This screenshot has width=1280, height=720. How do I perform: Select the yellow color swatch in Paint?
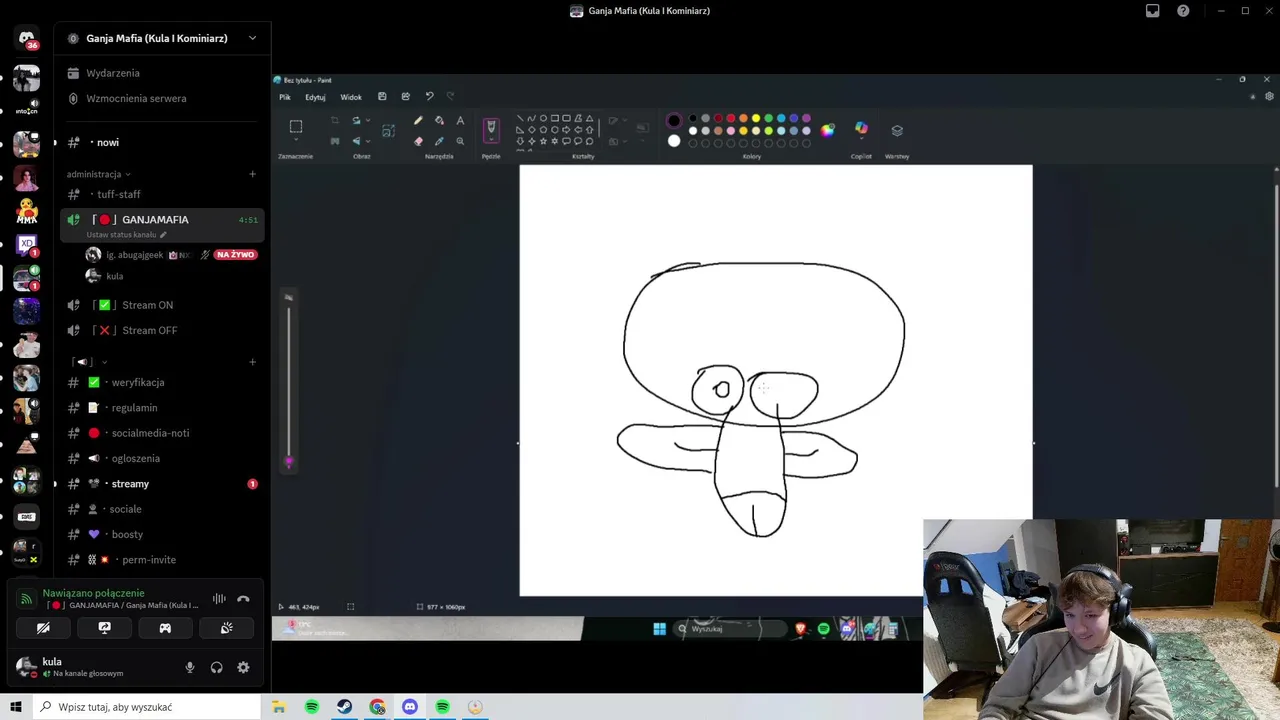click(x=756, y=118)
